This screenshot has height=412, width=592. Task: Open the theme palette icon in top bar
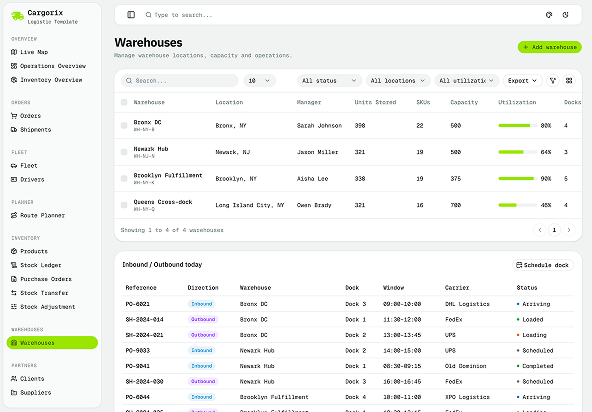tap(549, 15)
